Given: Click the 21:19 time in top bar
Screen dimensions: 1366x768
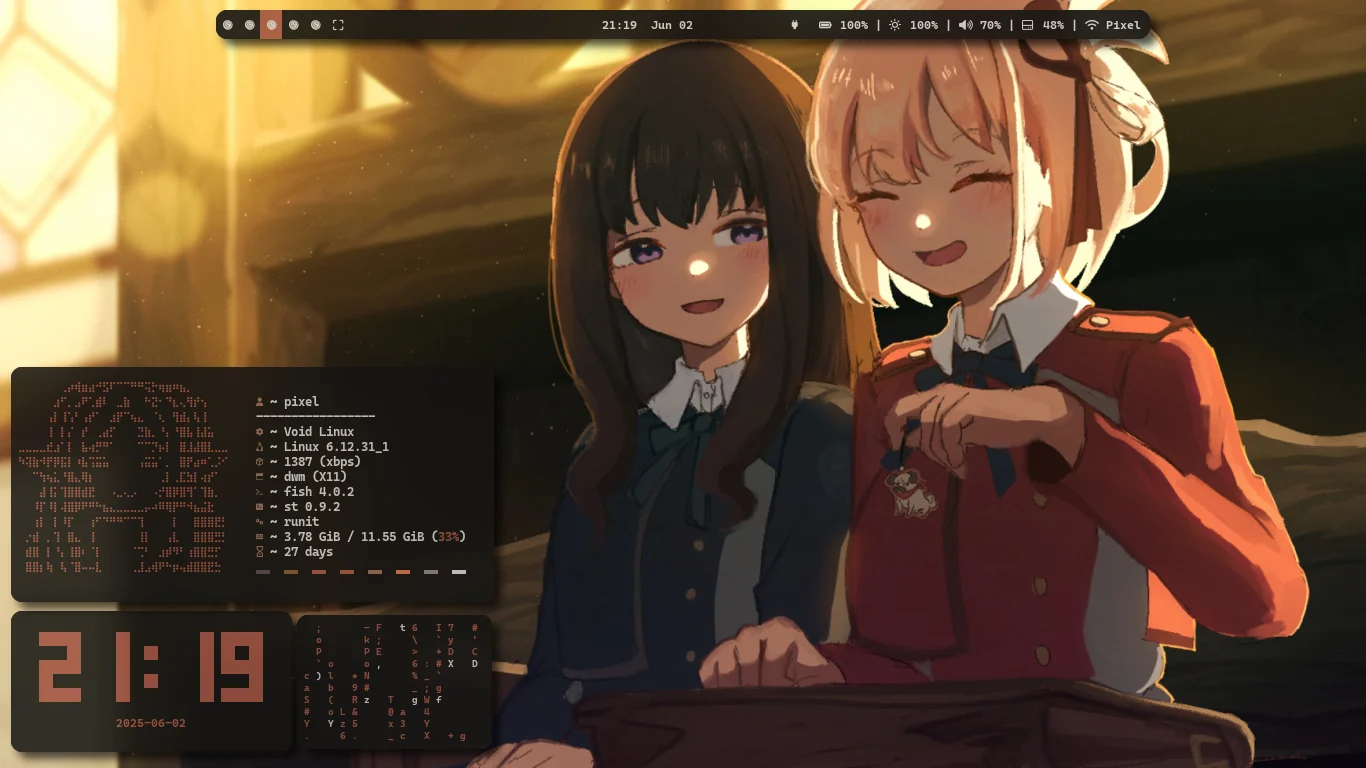Looking at the screenshot, I should 620,25.
